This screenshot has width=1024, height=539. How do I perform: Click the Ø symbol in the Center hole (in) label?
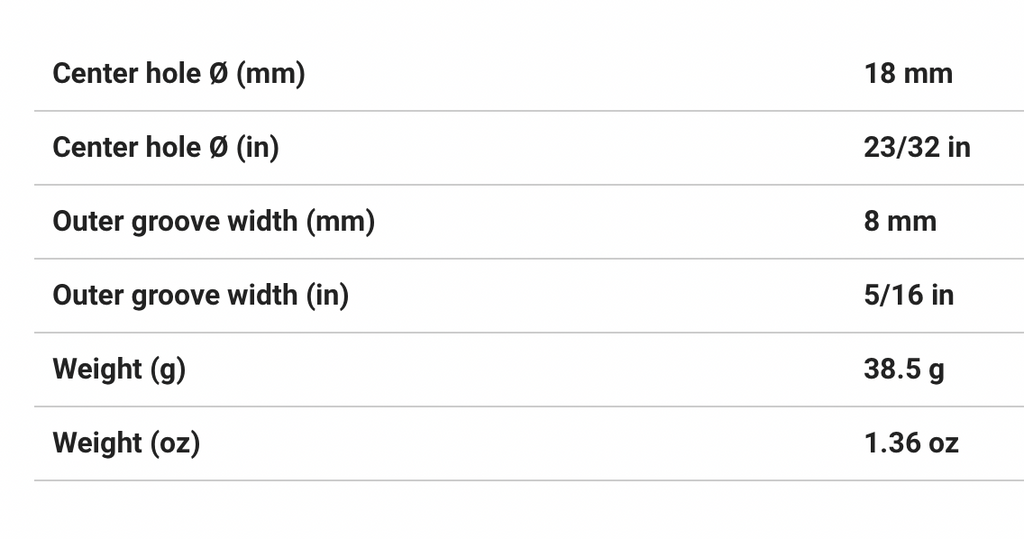click(x=218, y=148)
